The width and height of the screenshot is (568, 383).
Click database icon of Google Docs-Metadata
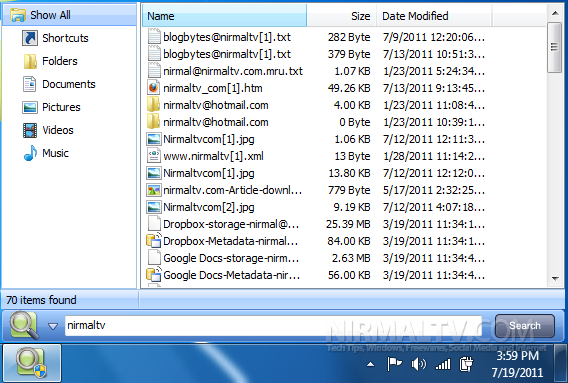[x=154, y=275]
